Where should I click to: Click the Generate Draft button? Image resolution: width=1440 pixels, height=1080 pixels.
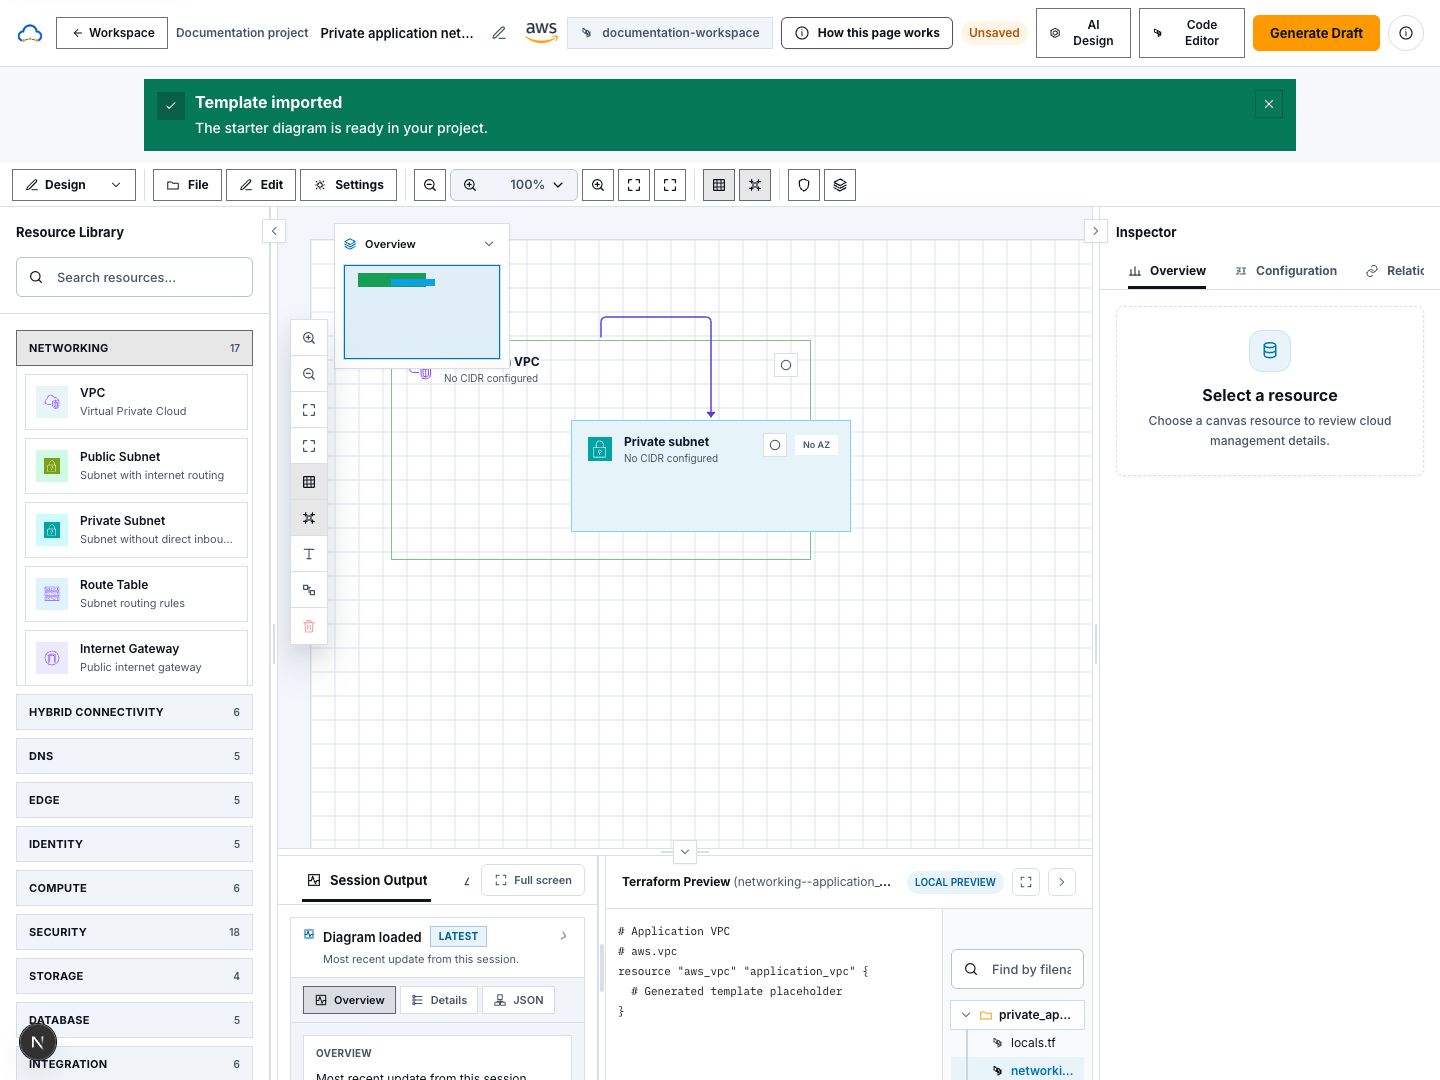click(1316, 33)
